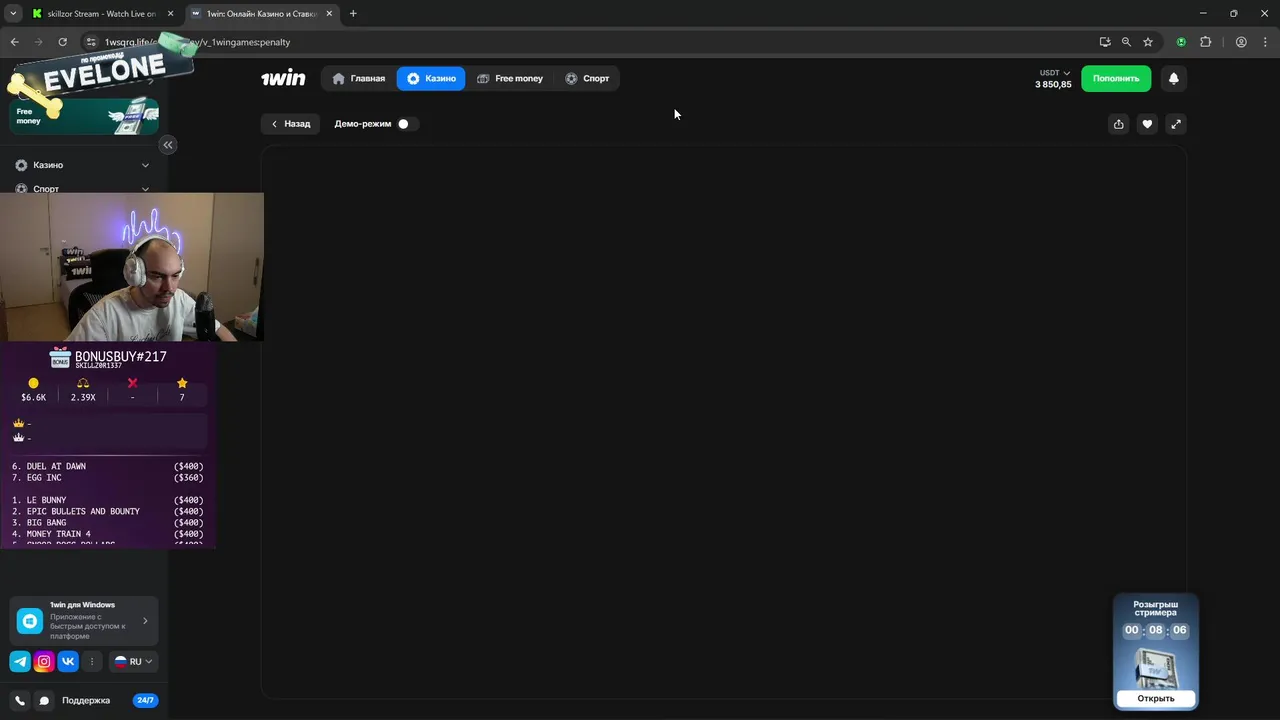Screen dimensions: 1280x720
Task: Open the tab search dropdown
Action: click(13, 14)
